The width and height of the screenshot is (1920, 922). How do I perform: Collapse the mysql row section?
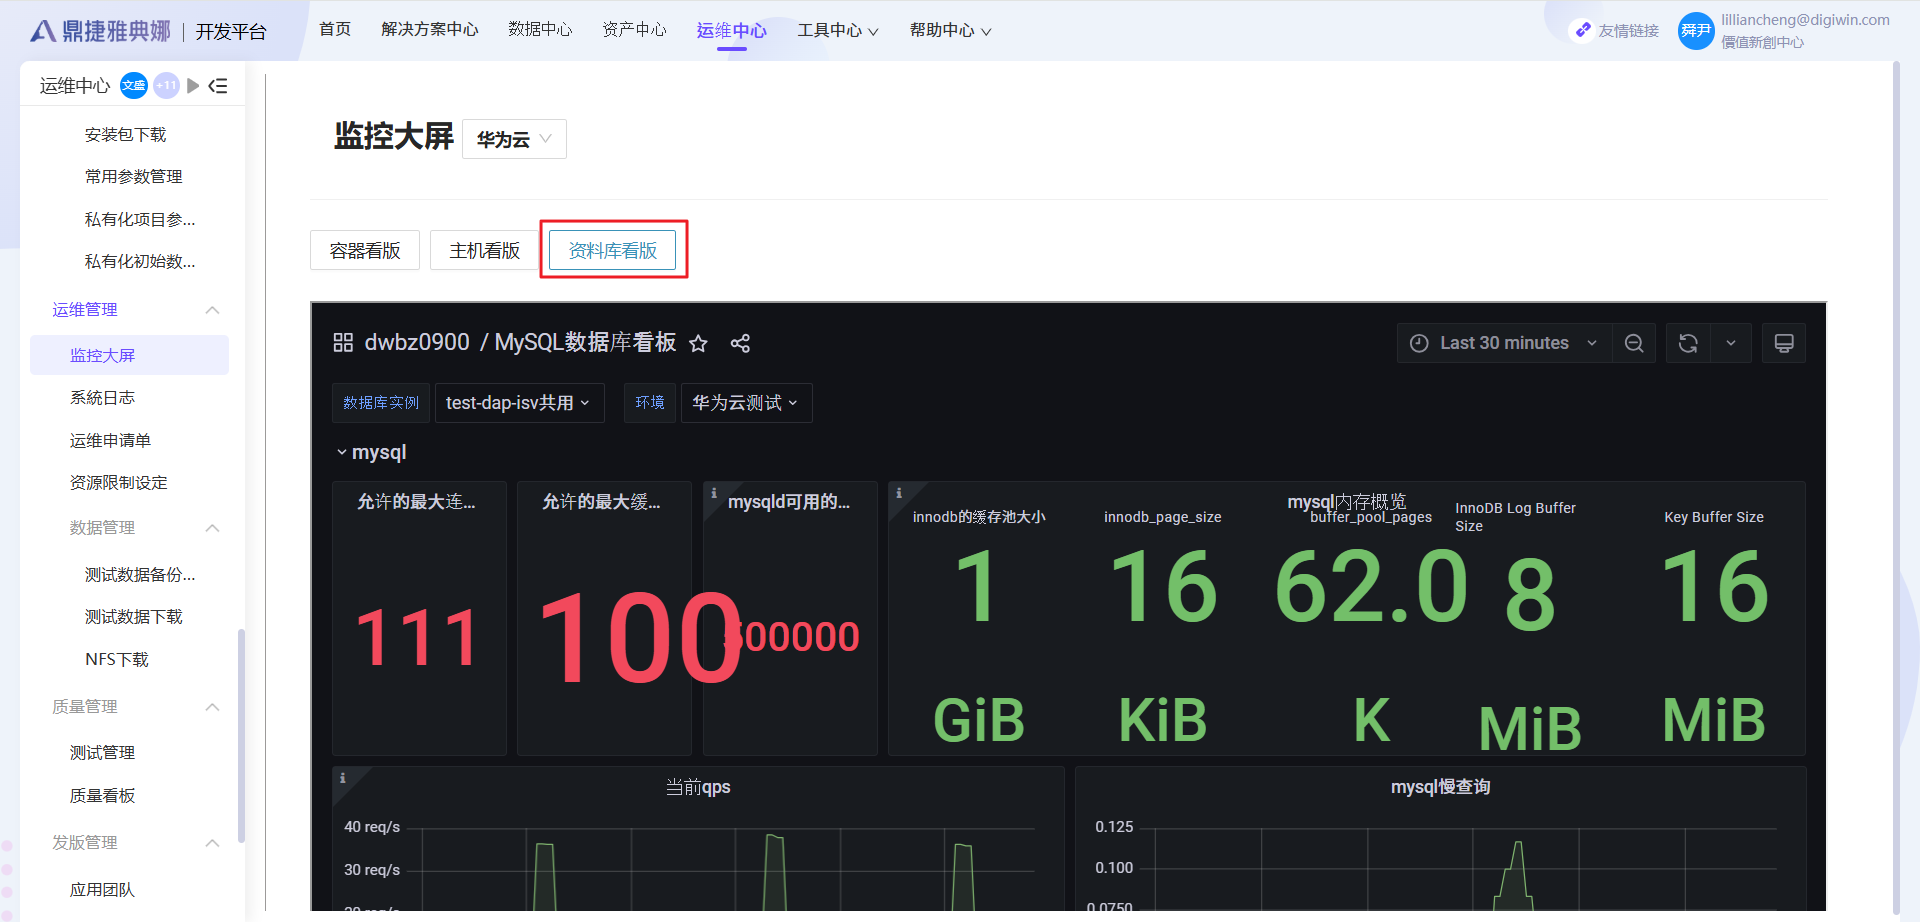pyautogui.click(x=342, y=453)
